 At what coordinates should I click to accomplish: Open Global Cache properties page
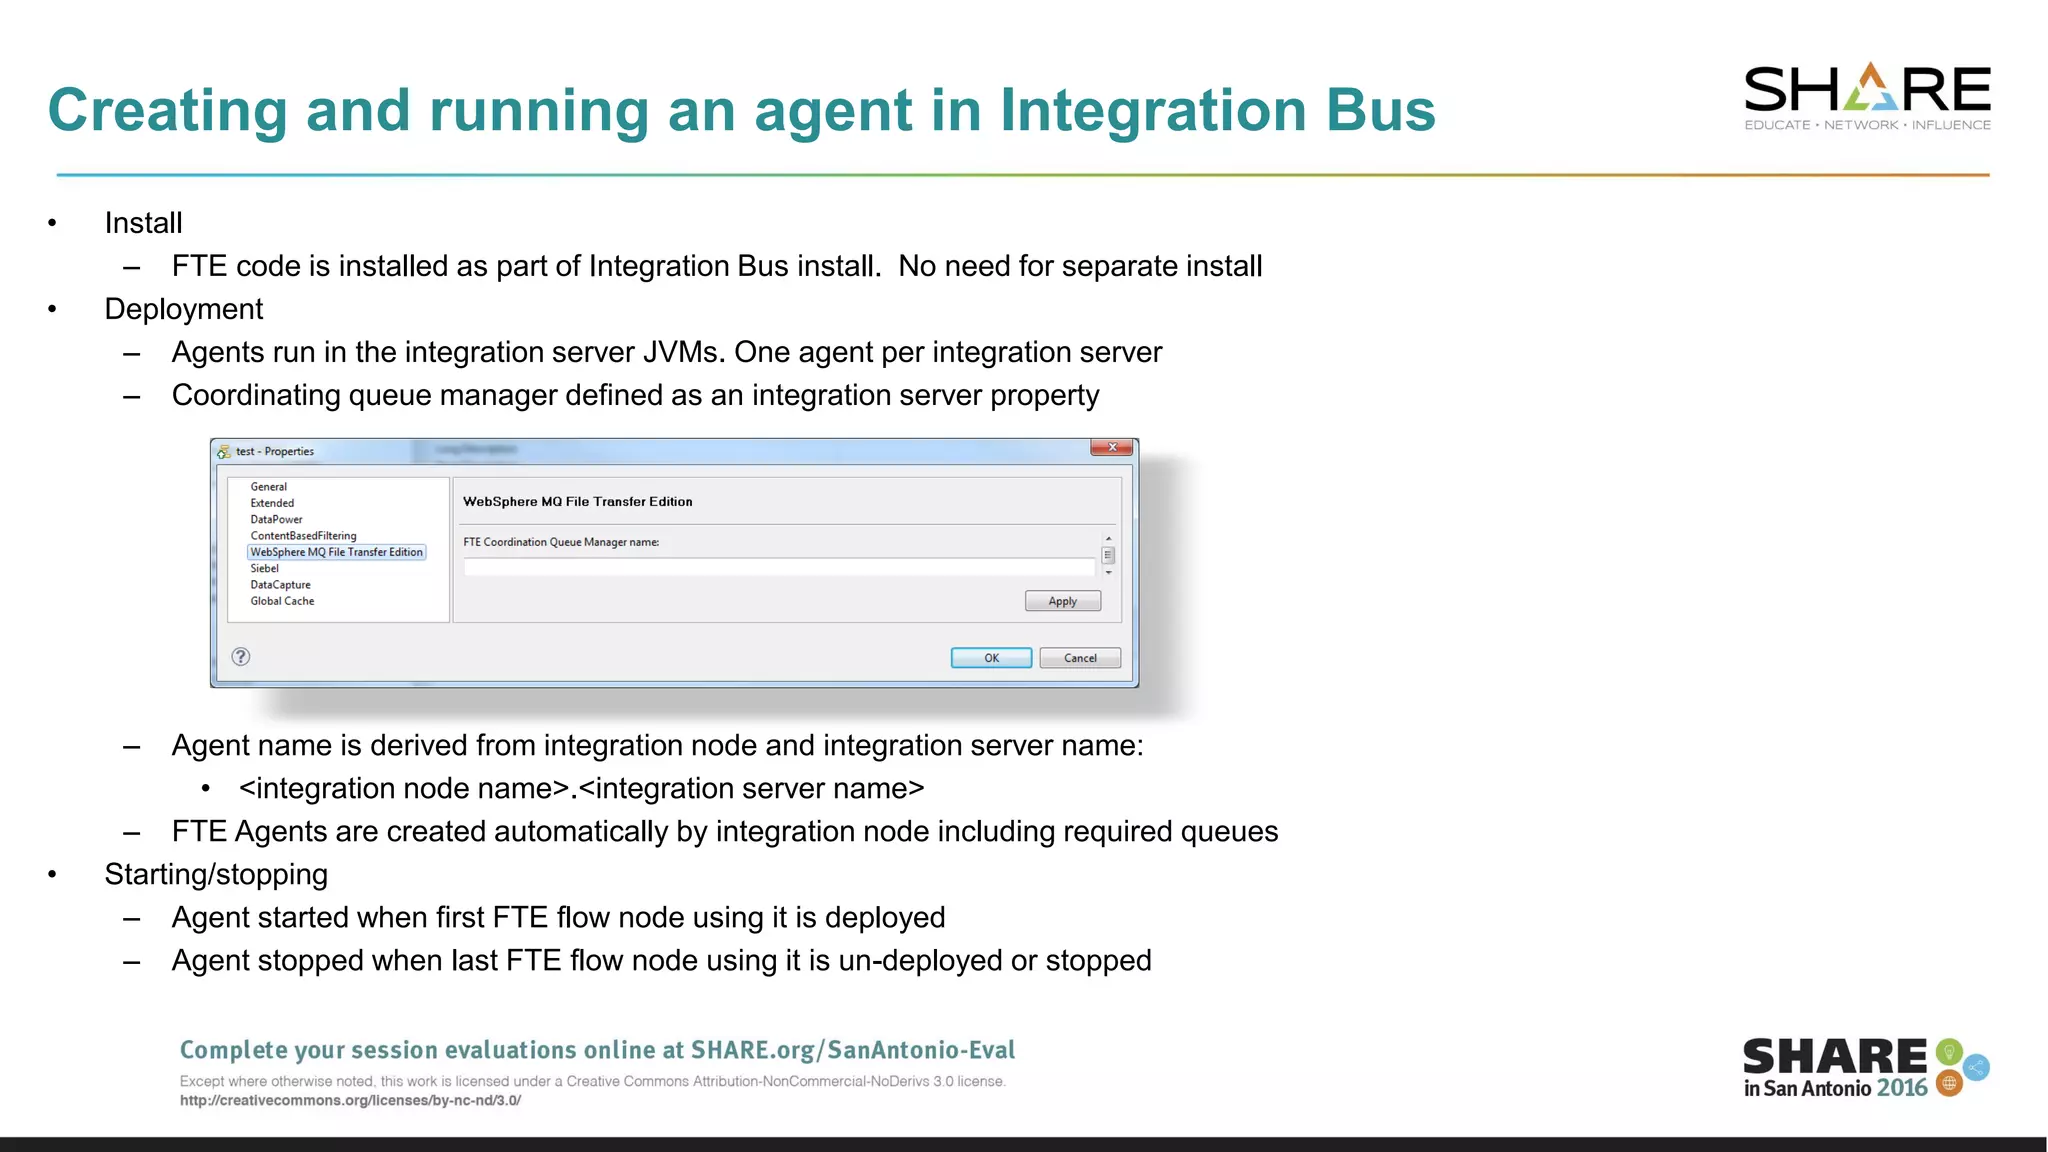(x=282, y=601)
